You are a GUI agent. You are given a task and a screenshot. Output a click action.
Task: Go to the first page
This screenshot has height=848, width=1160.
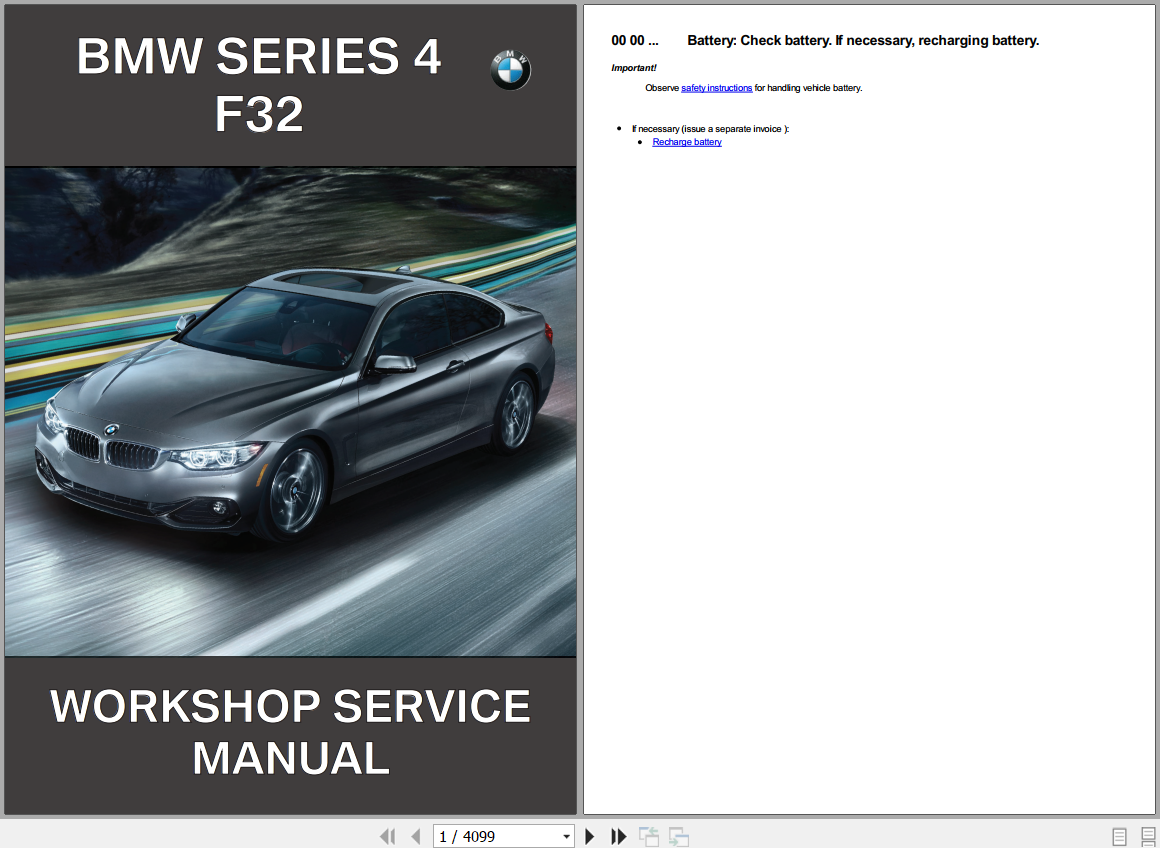click(x=388, y=836)
